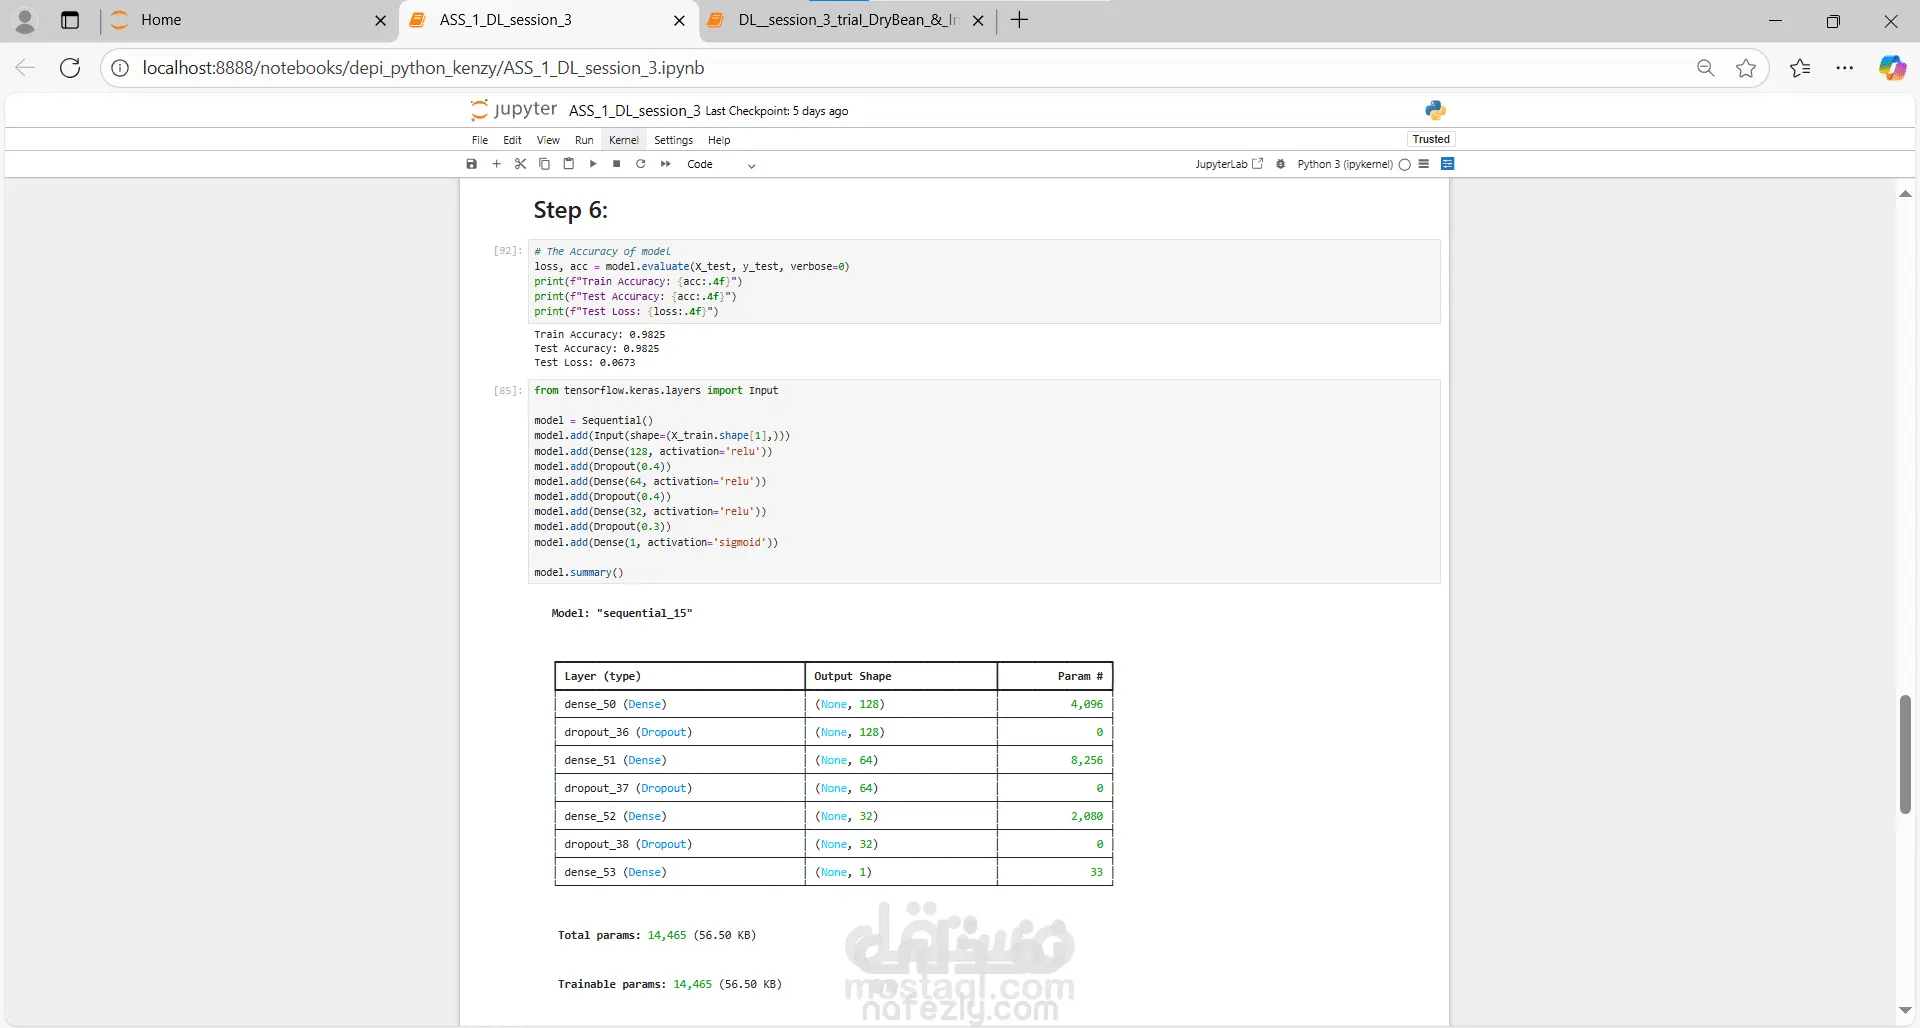Open the View menu
Viewport: 1920px width, 1028px height.
(548, 140)
